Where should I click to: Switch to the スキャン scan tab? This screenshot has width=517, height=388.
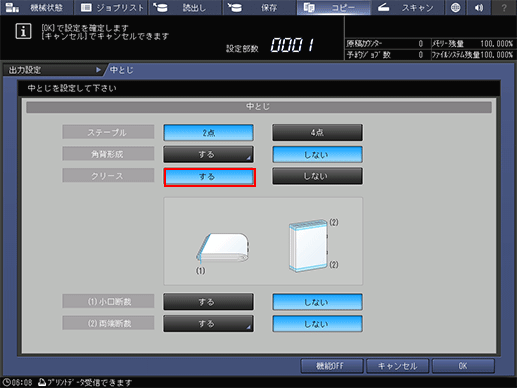click(407, 7)
